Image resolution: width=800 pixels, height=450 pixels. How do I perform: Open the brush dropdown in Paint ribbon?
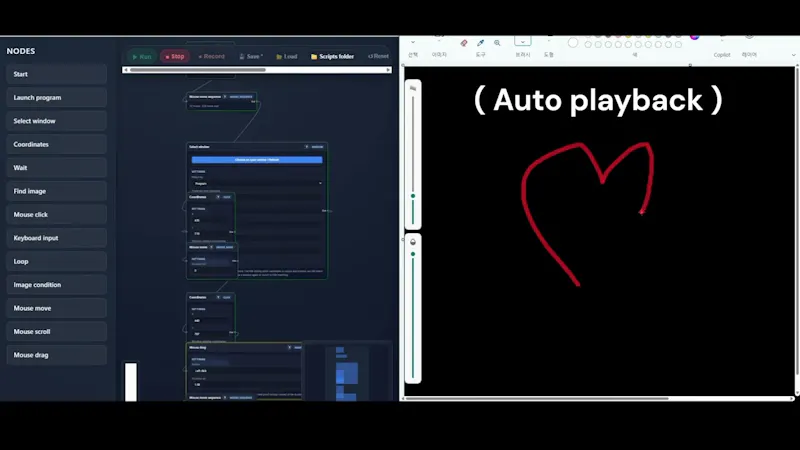(x=522, y=41)
